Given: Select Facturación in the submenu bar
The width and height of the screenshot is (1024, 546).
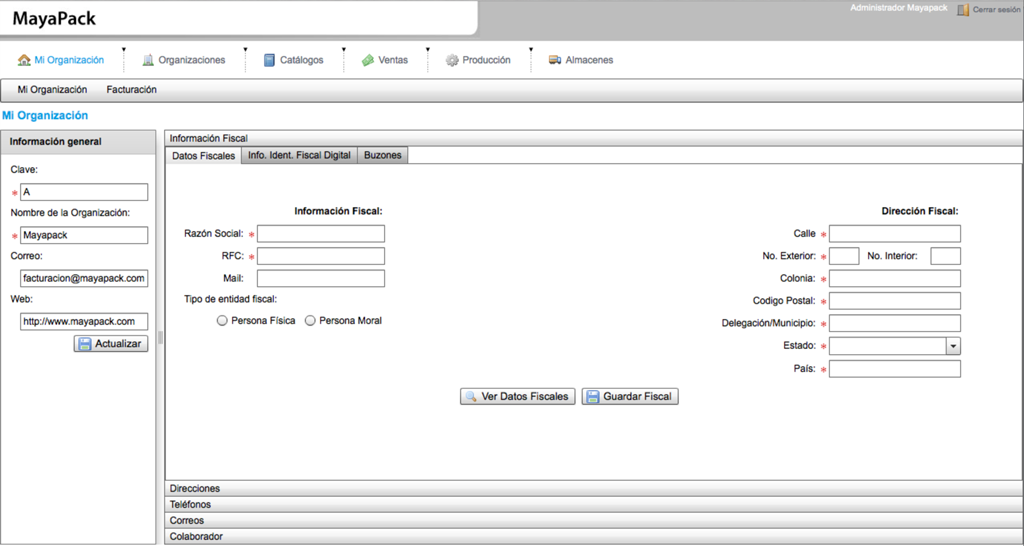Looking at the screenshot, I should [131, 89].
